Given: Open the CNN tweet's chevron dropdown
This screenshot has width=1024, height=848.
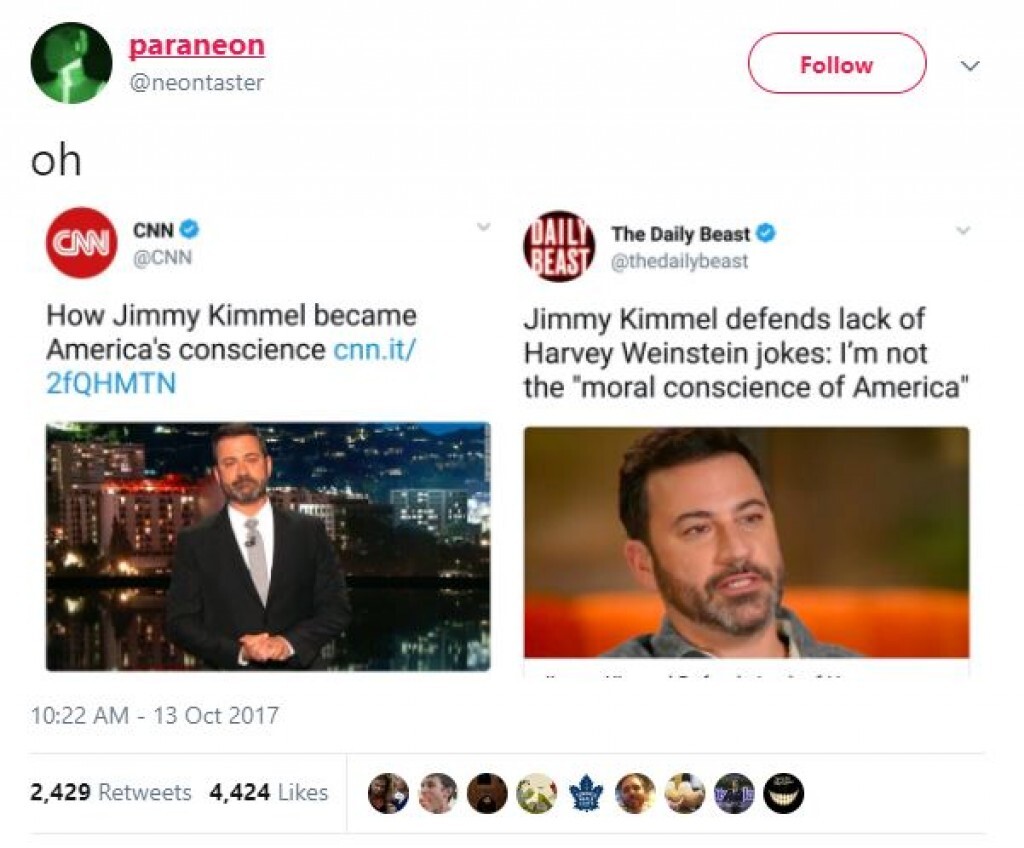Looking at the screenshot, I should (x=483, y=227).
